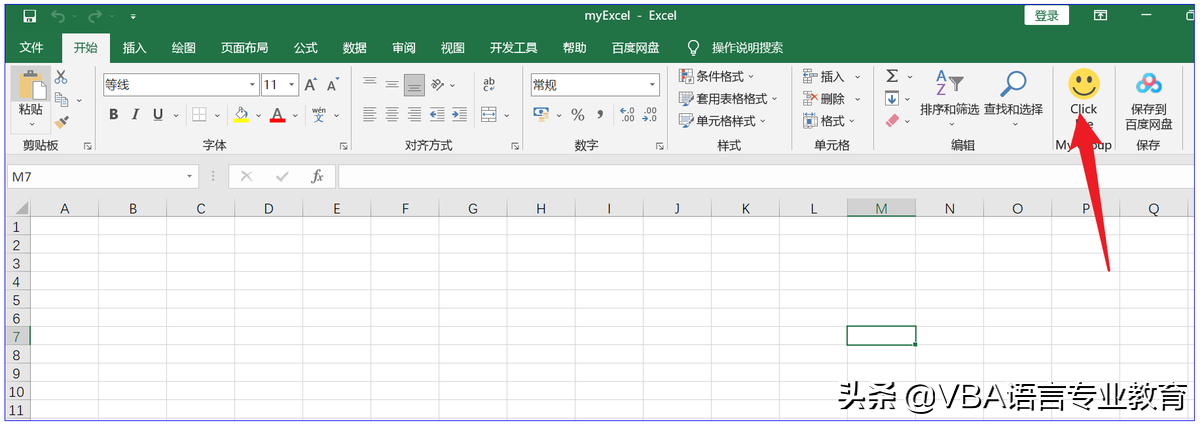Click the smiley face Click Me button
This screenshot has width=1200, height=425.
point(1083,98)
